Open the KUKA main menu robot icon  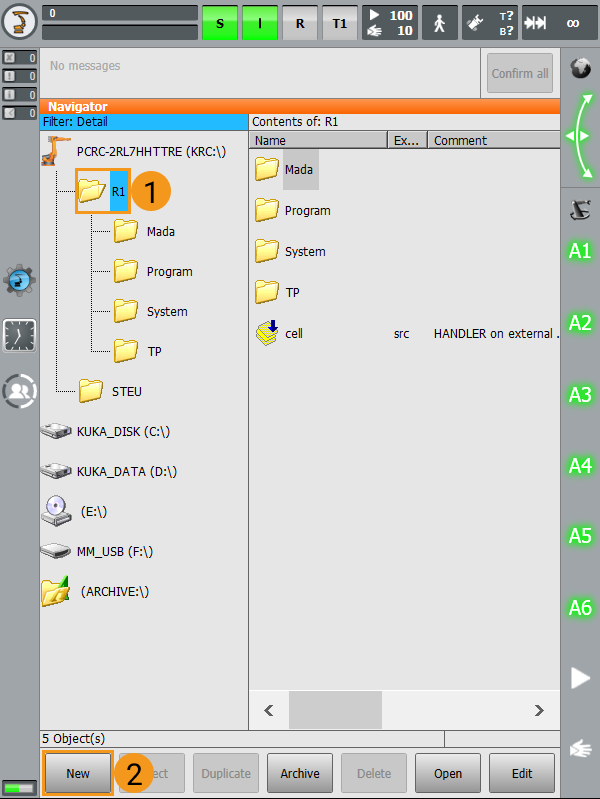pos(19,21)
